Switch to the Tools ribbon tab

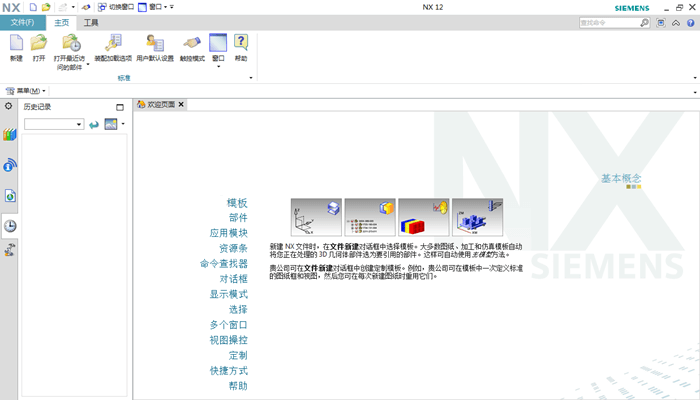pyautogui.click(x=91, y=23)
